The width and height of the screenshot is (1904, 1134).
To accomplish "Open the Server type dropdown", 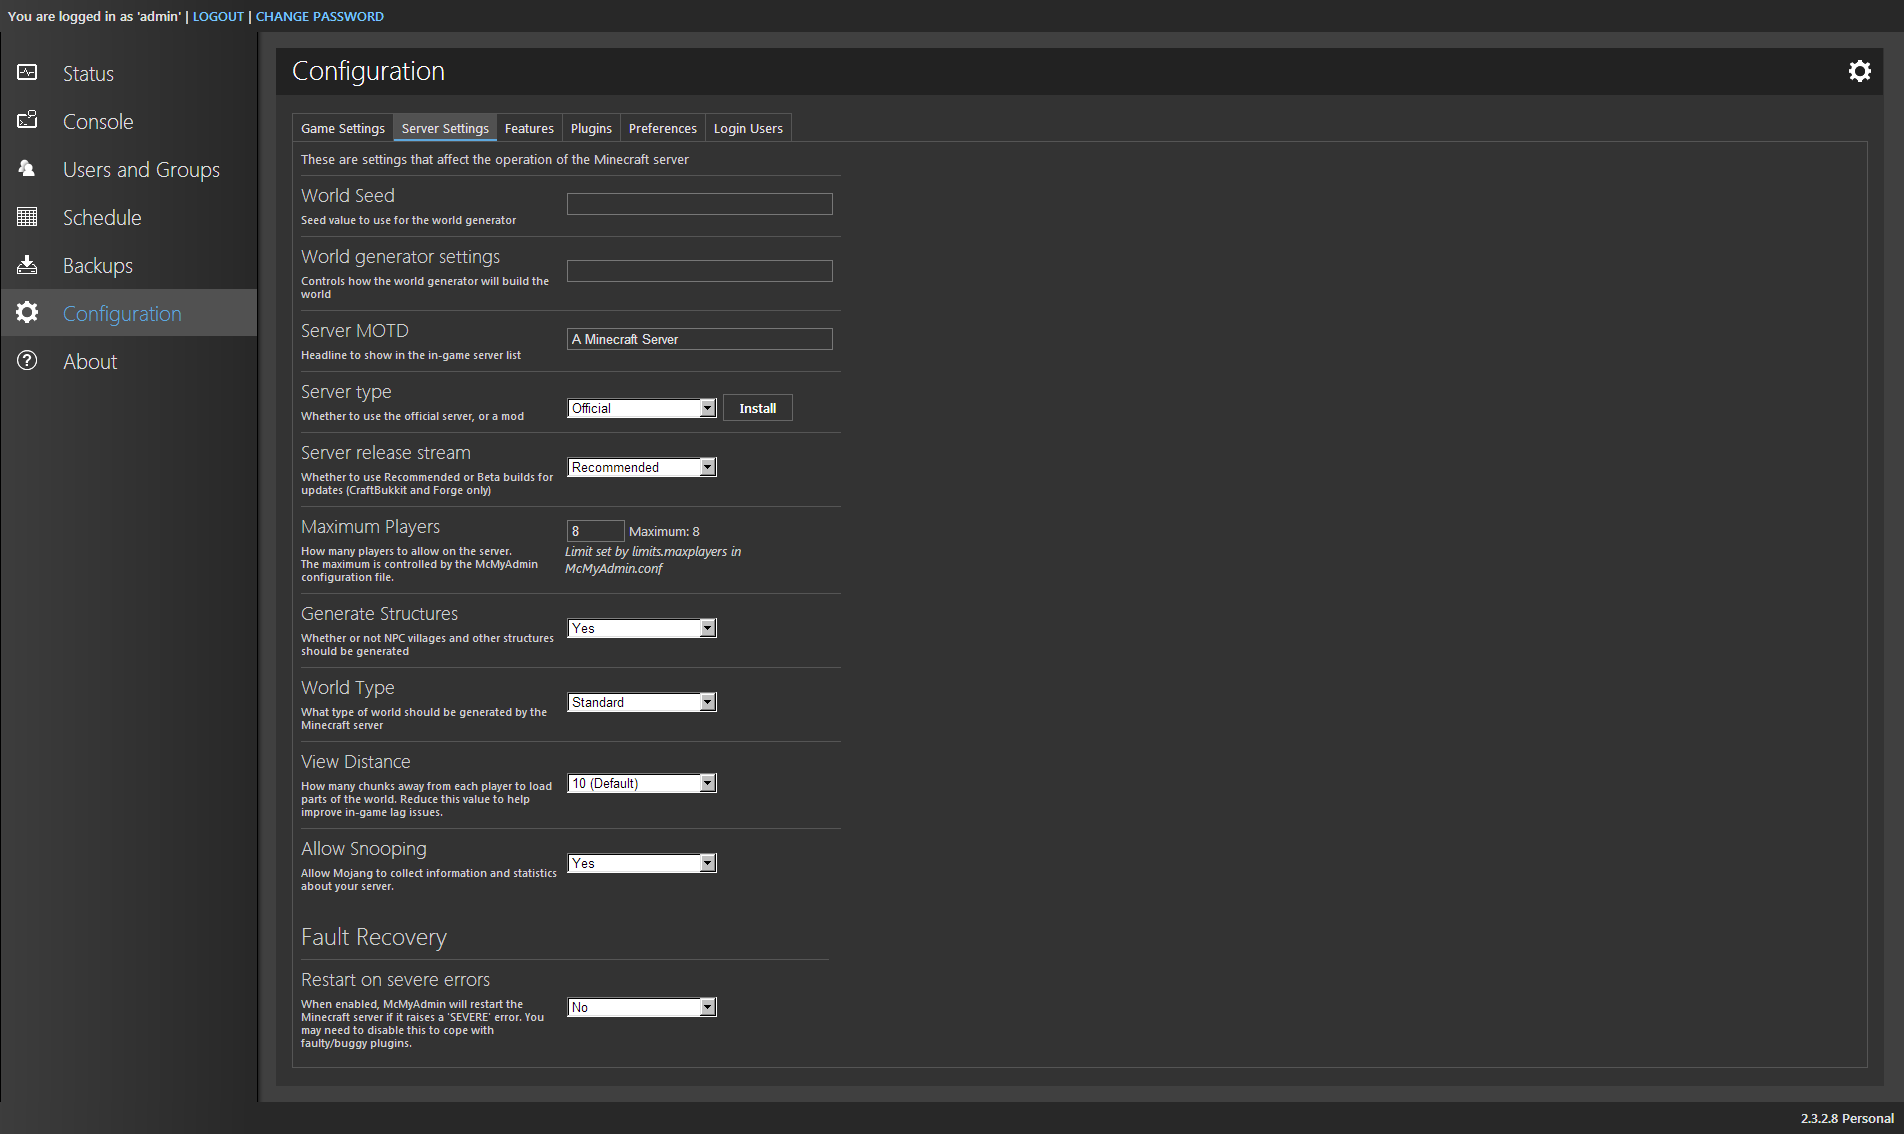I will pos(642,408).
